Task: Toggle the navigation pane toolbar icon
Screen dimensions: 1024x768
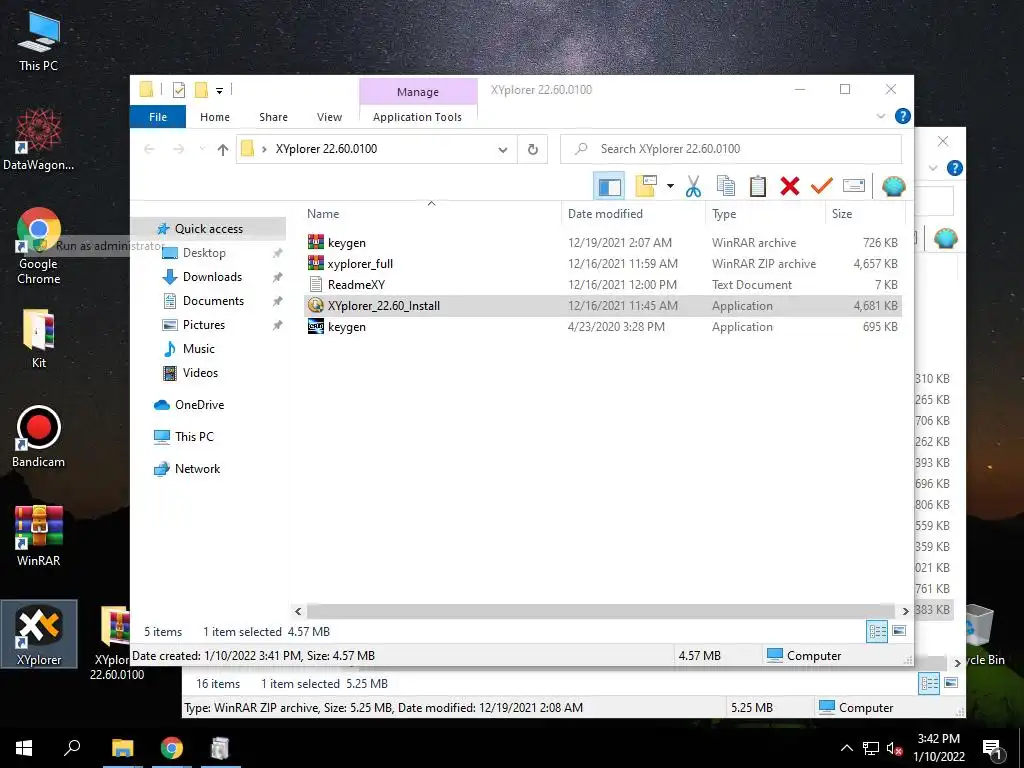Action: point(609,187)
